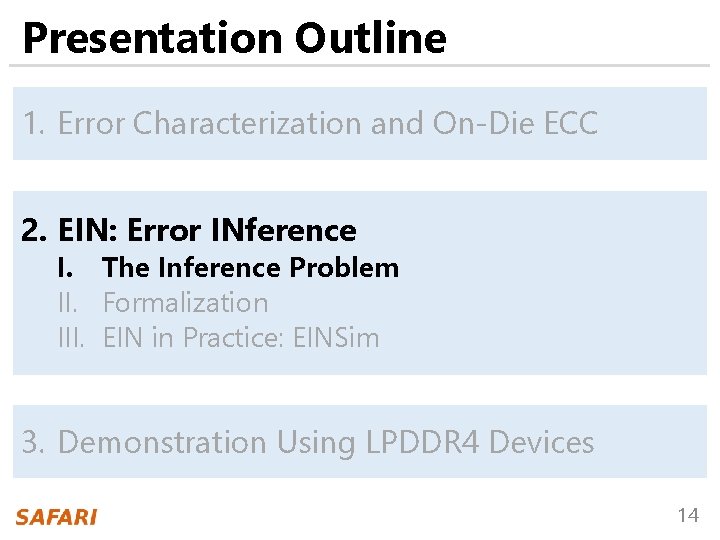Click the gray divider line under the title
The height and width of the screenshot is (540, 720).
pos(360,66)
